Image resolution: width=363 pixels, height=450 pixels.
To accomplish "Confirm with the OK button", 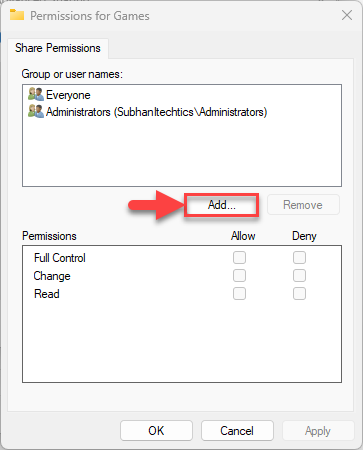I will [x=156, y=431].
